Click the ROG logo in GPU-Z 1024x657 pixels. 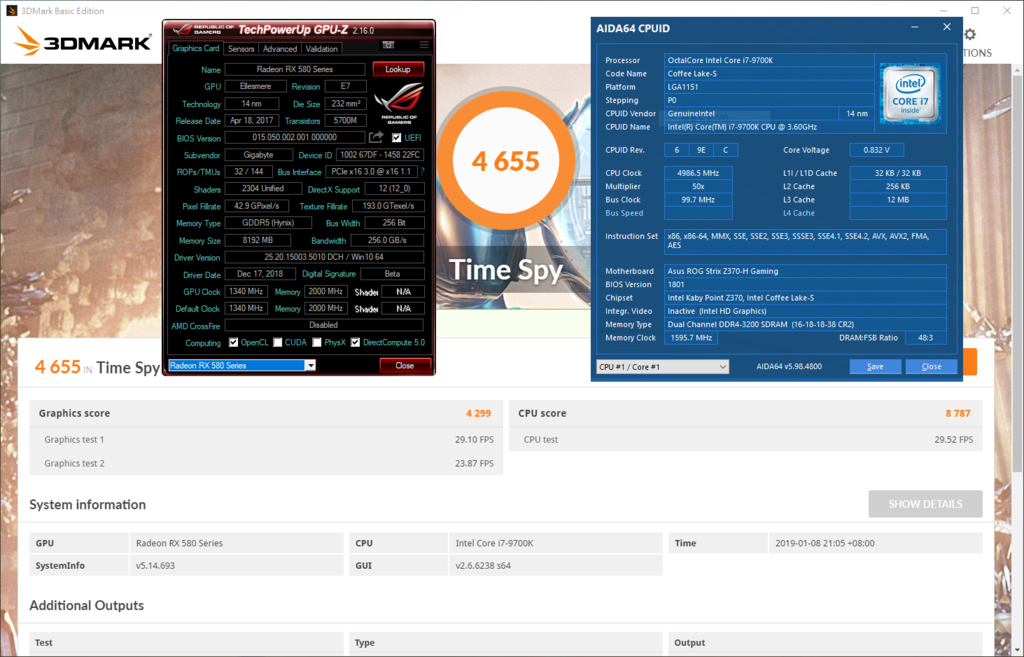click(398, 103)
